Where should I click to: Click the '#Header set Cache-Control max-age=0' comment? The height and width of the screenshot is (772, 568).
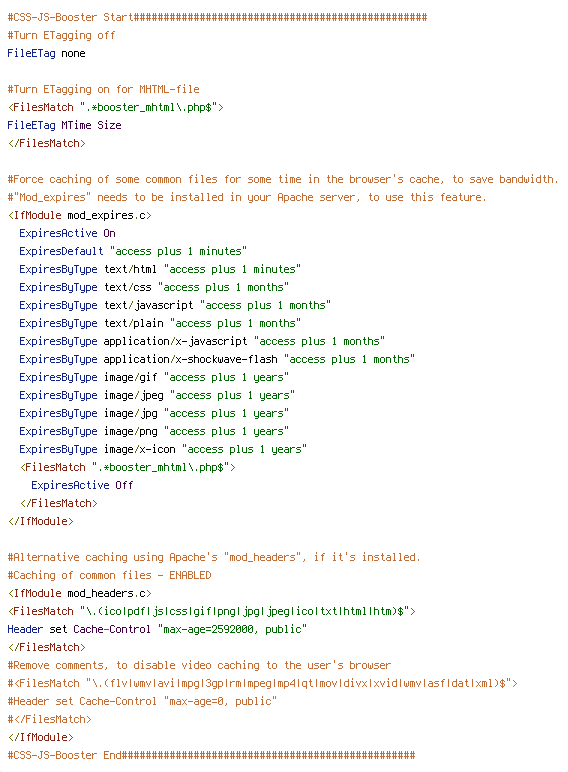(x=142, y=701)
